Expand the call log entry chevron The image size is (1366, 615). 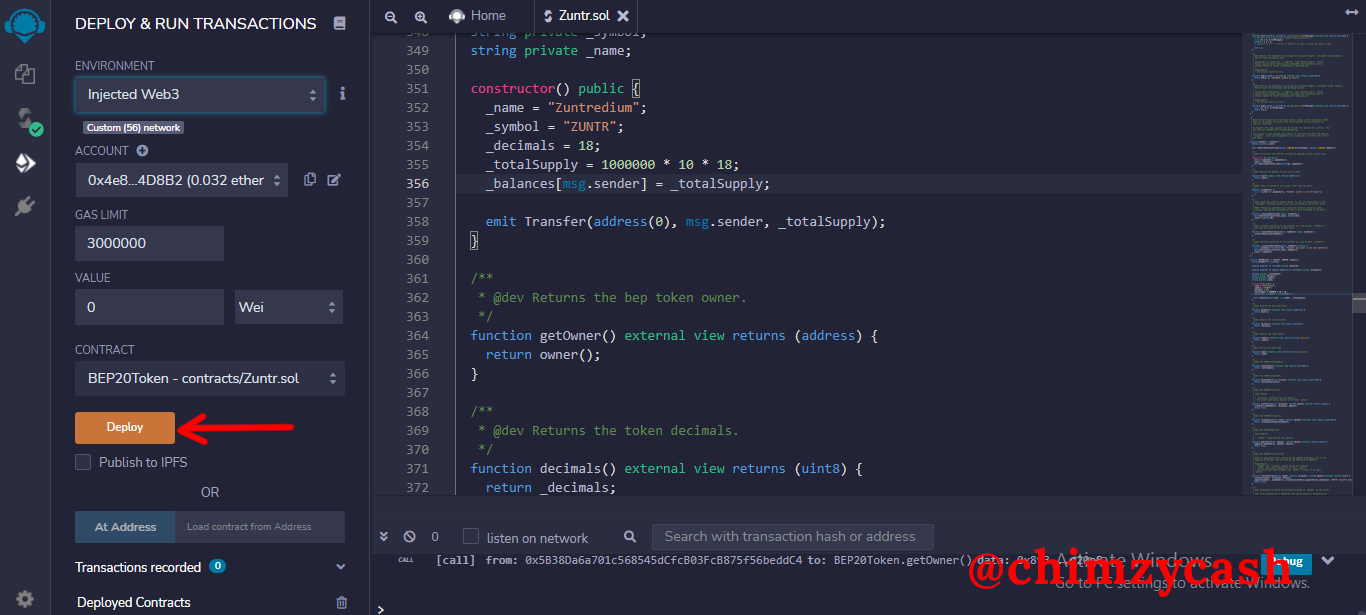click(1328, 560)
